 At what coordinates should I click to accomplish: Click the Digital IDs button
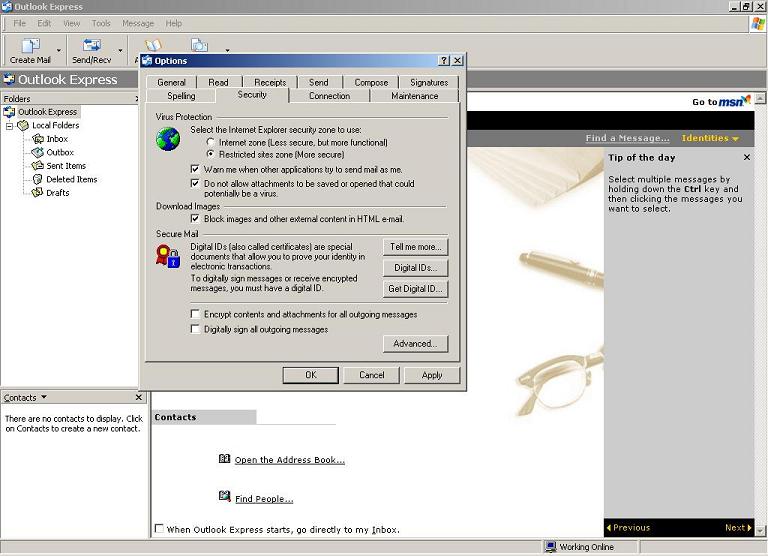coord(415,268)
